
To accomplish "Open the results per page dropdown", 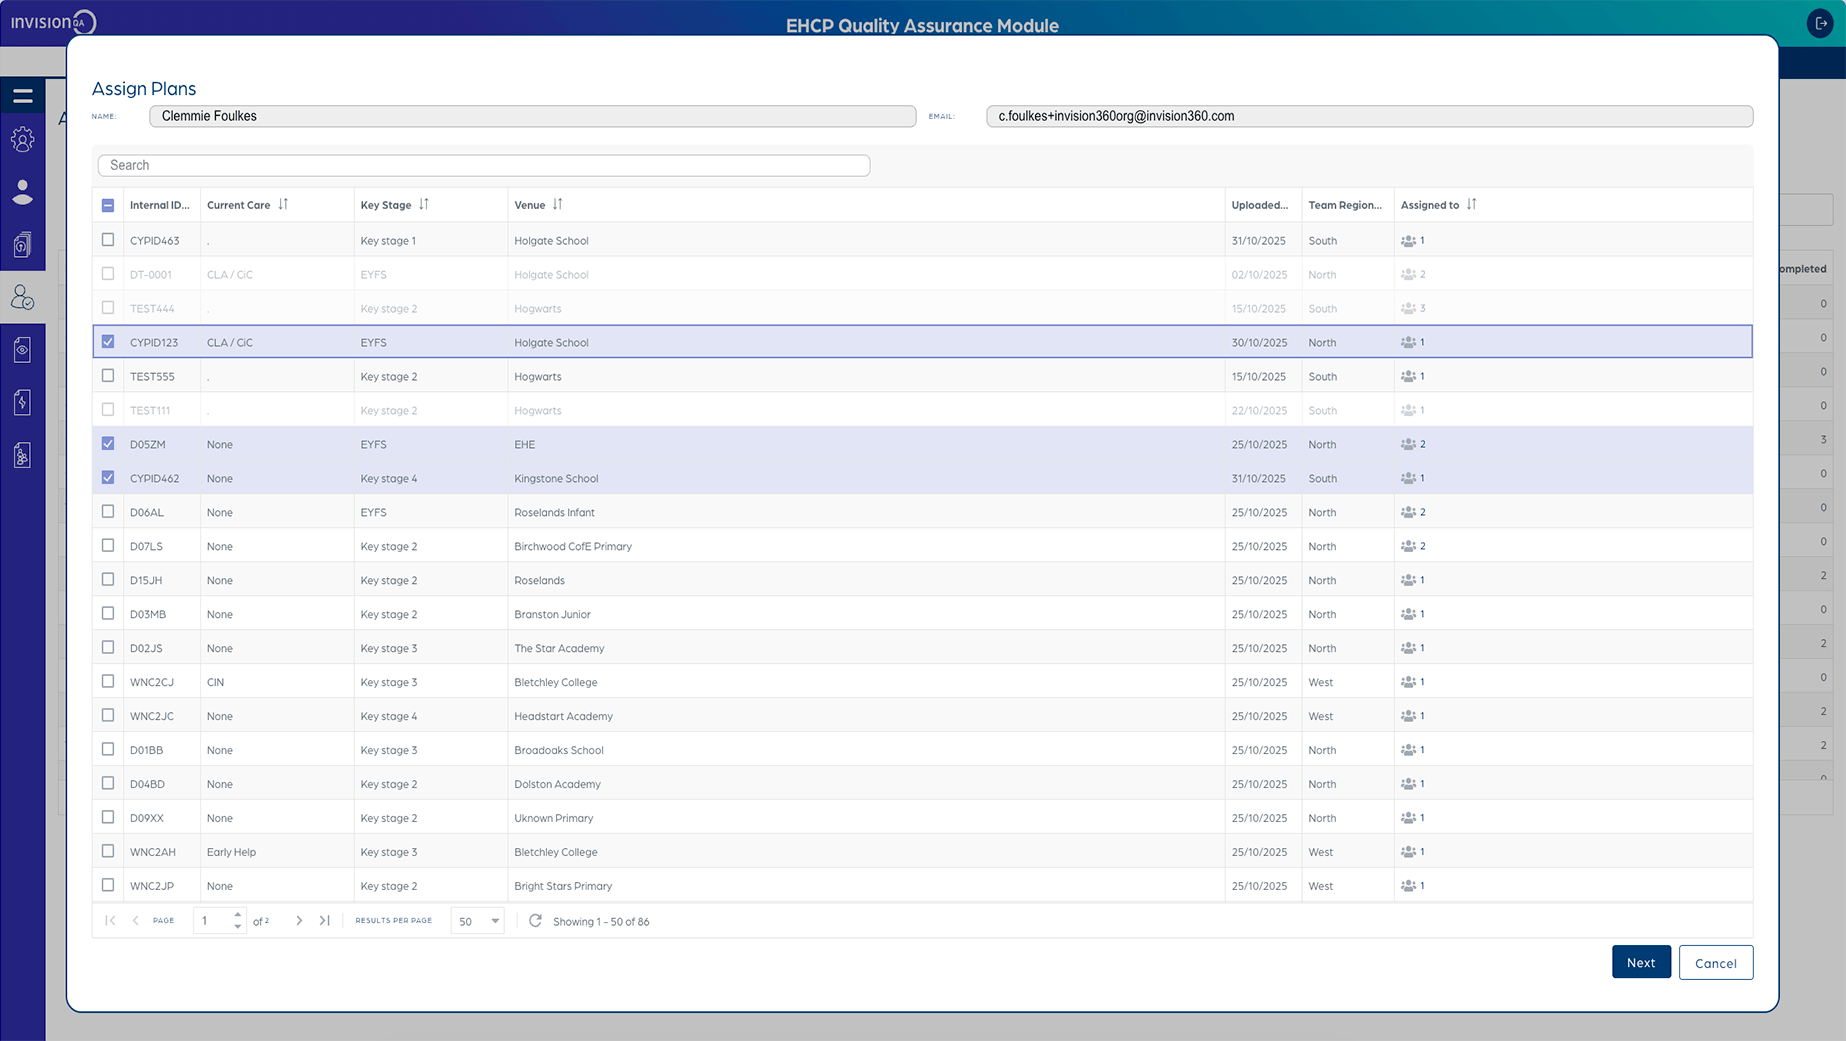I will [477, 920].
